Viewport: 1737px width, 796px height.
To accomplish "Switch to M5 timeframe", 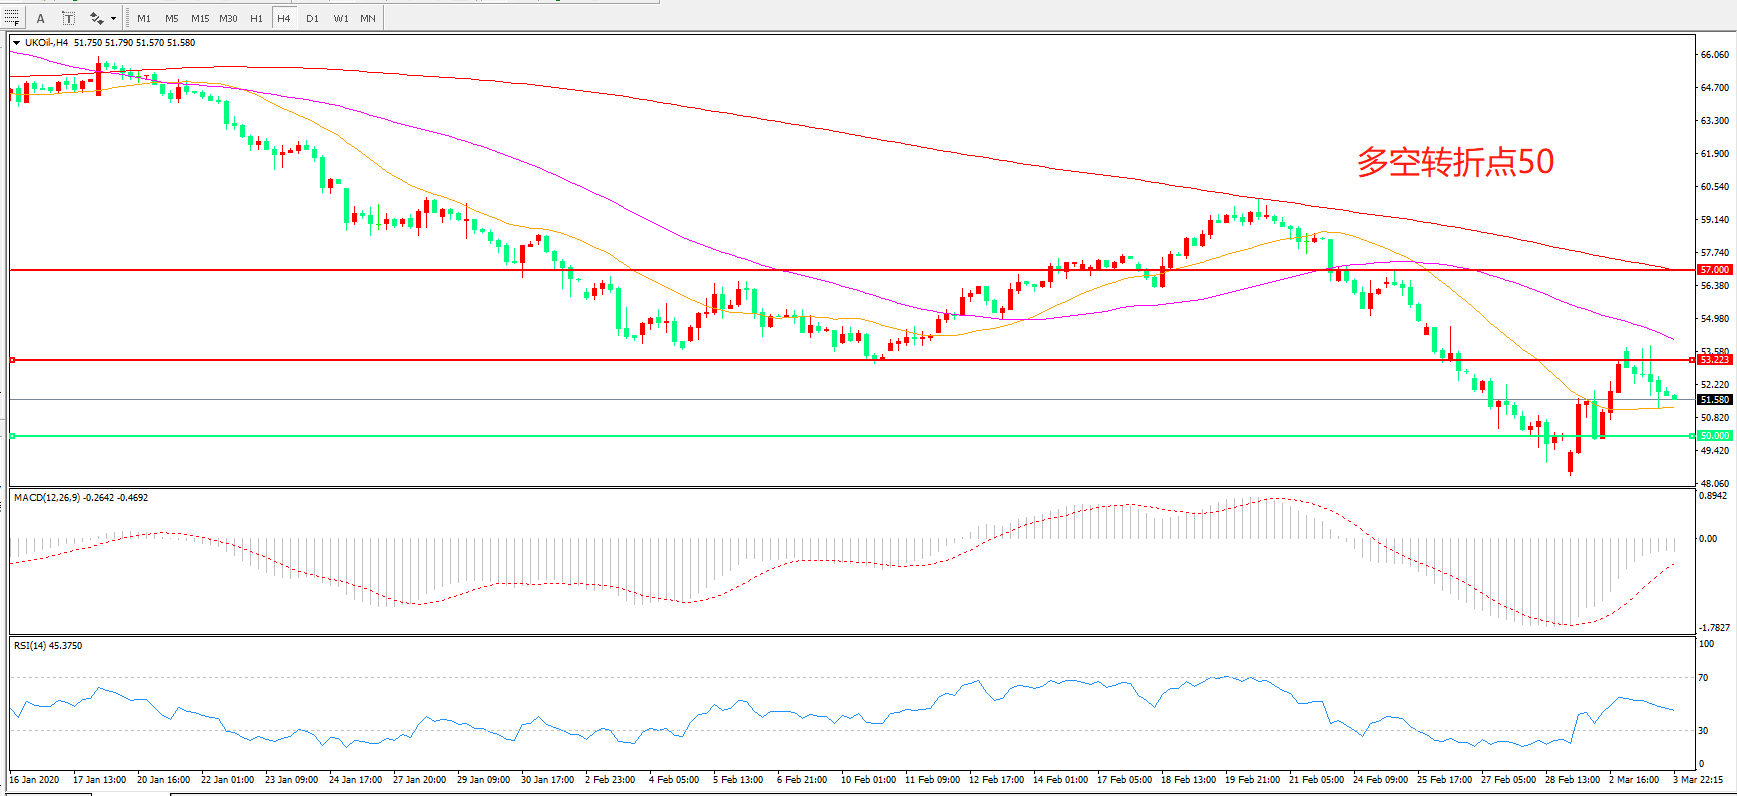I will pyautogui.click(x=172, y=18).
